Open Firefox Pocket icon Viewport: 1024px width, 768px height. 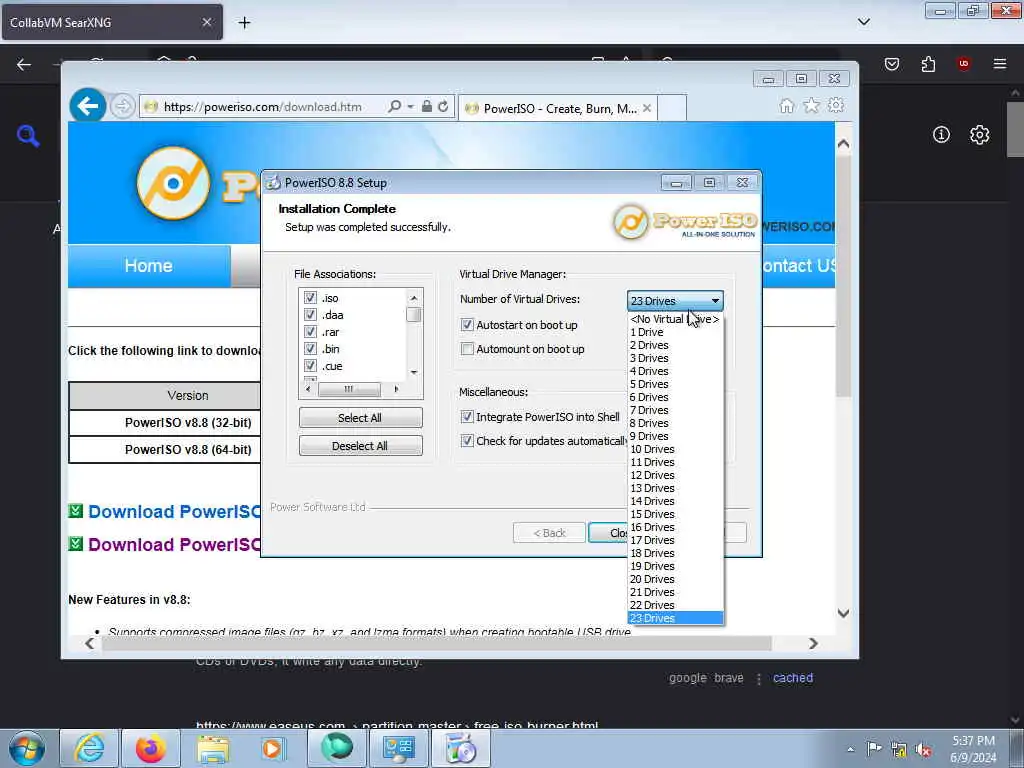pos(891,64)
